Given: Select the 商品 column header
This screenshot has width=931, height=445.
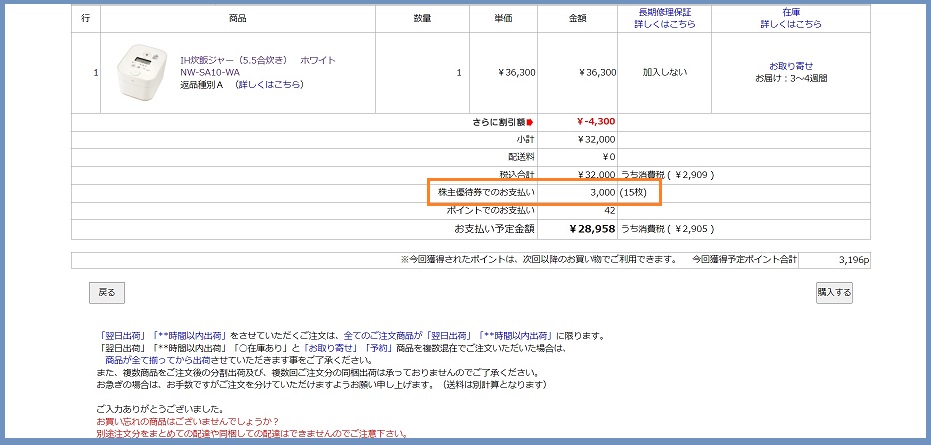Looking at the screenshot, I should pyautogui.click(x=238, y=18).
